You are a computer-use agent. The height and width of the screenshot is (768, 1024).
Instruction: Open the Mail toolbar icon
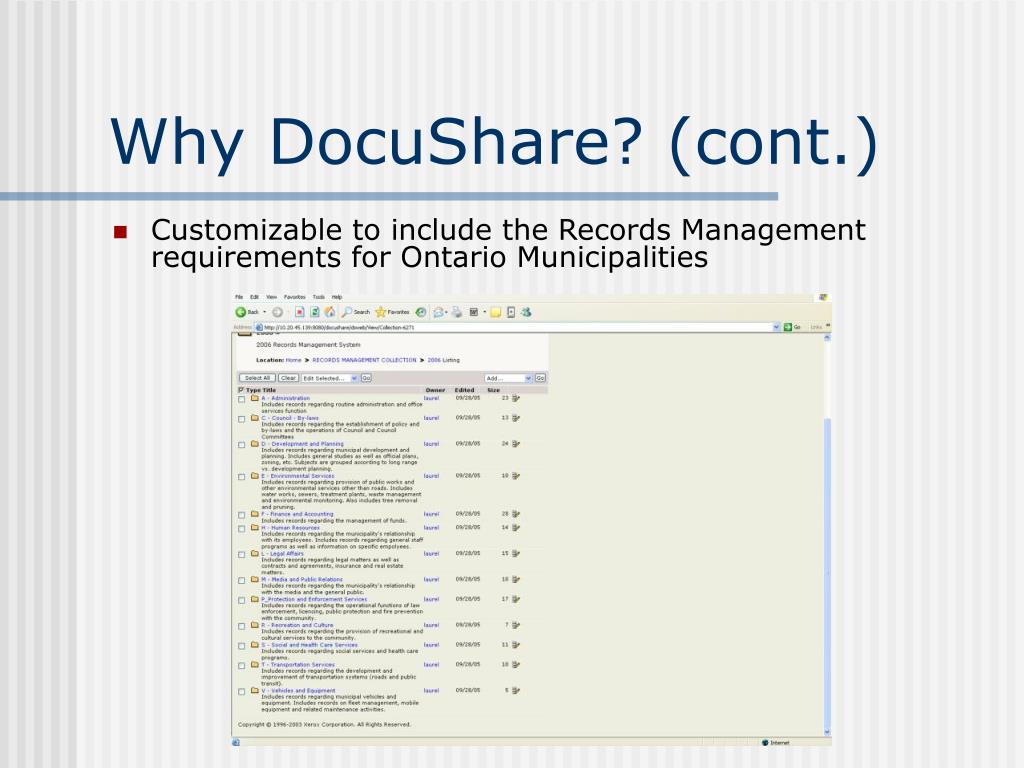coord(438,312)
